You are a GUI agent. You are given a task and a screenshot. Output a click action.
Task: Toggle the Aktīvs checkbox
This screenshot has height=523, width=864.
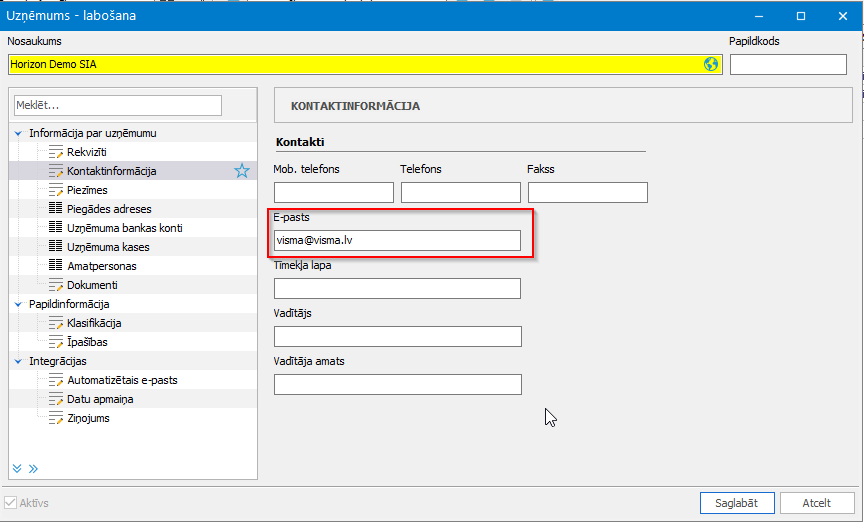tap(10, 503)
